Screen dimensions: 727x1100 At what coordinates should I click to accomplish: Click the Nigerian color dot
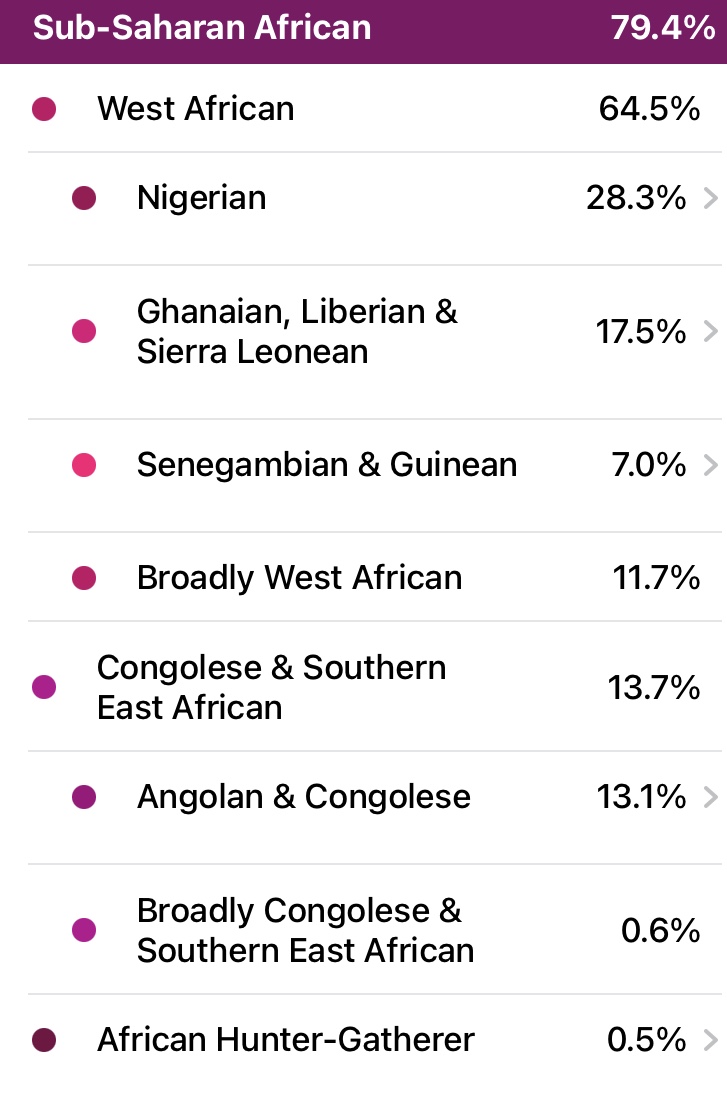84,199
